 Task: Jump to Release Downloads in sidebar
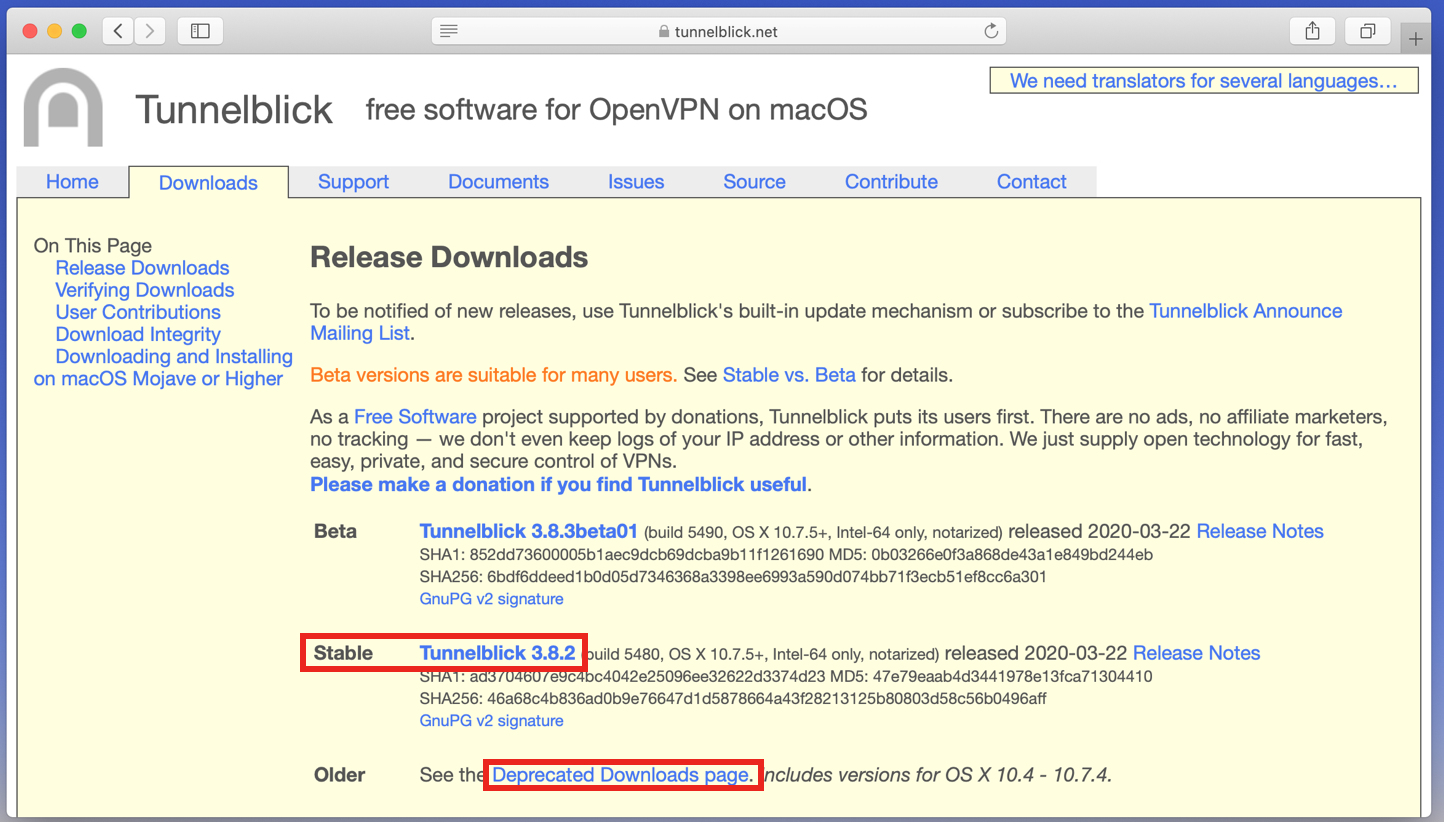pos(142,268)
